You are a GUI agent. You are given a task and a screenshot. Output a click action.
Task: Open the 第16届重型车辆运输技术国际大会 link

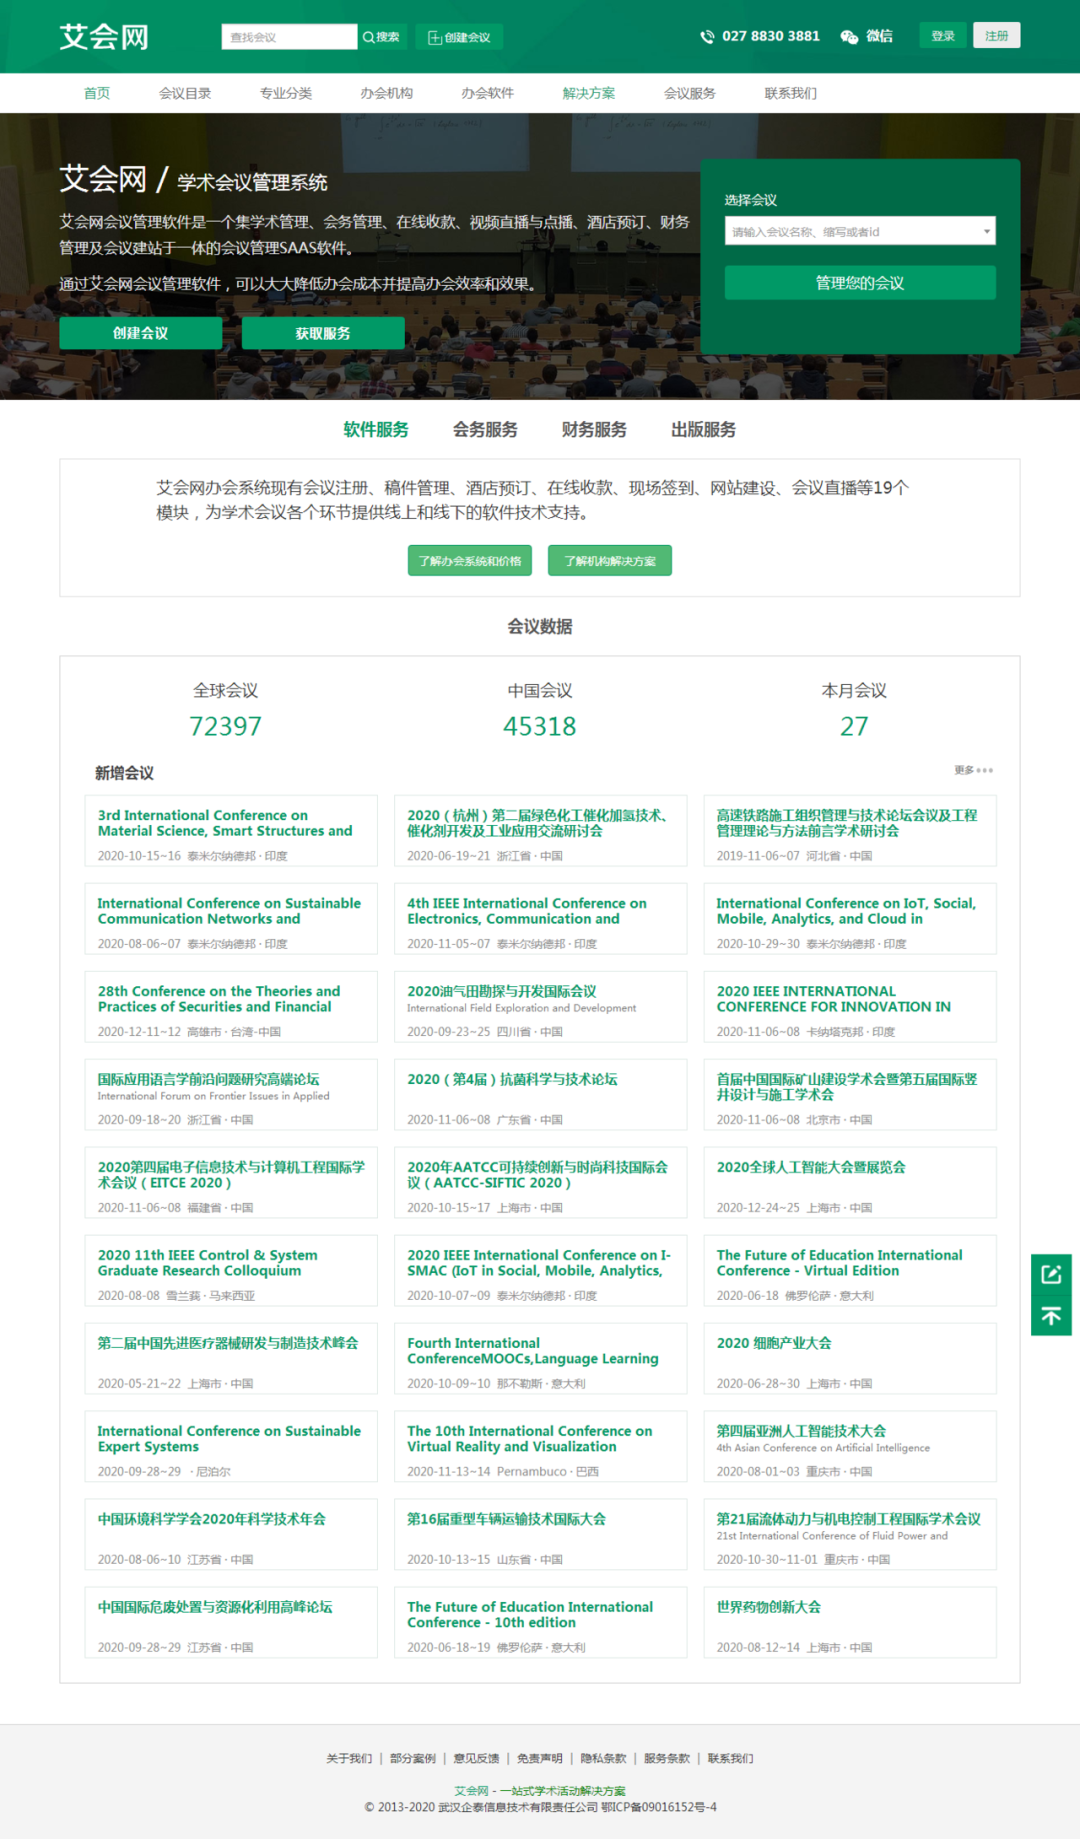pyautogui.click(x=506, y=1519)
